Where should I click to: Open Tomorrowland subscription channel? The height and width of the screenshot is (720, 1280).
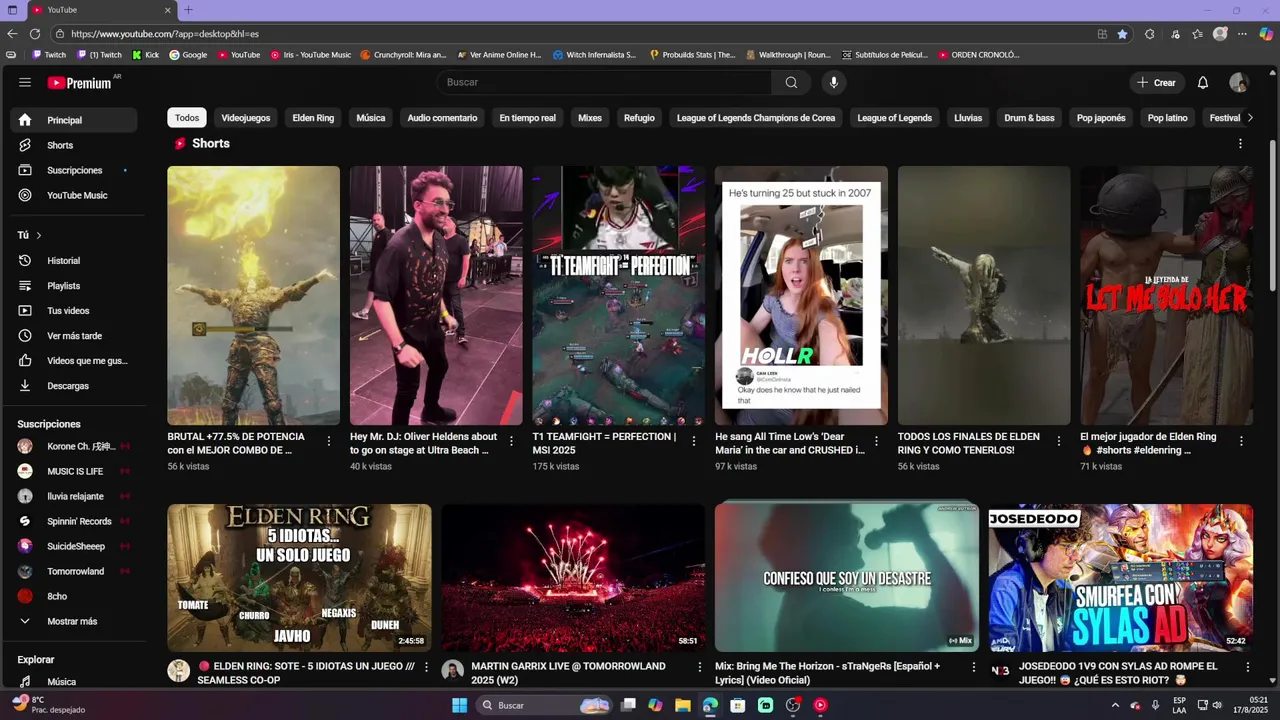point(74,571)
